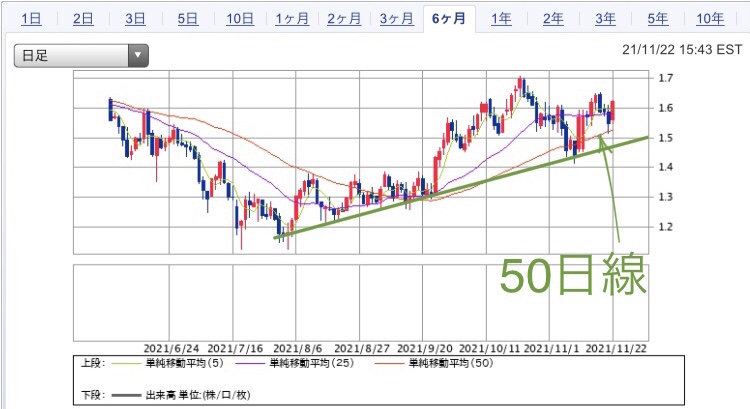Switch to the 3年 chart range
750x409 pixels.
(605, 19)
